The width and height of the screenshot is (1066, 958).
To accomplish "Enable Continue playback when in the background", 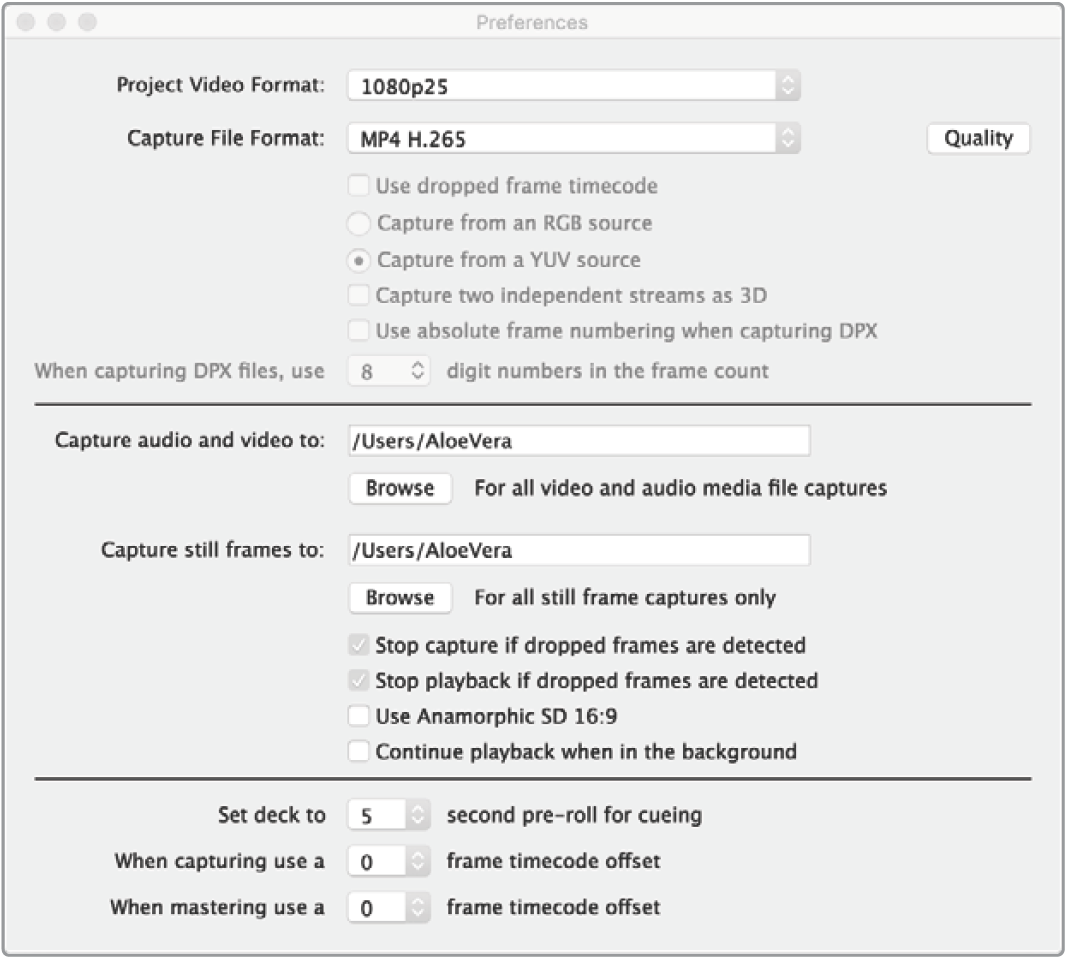I will tap(358, 752).
